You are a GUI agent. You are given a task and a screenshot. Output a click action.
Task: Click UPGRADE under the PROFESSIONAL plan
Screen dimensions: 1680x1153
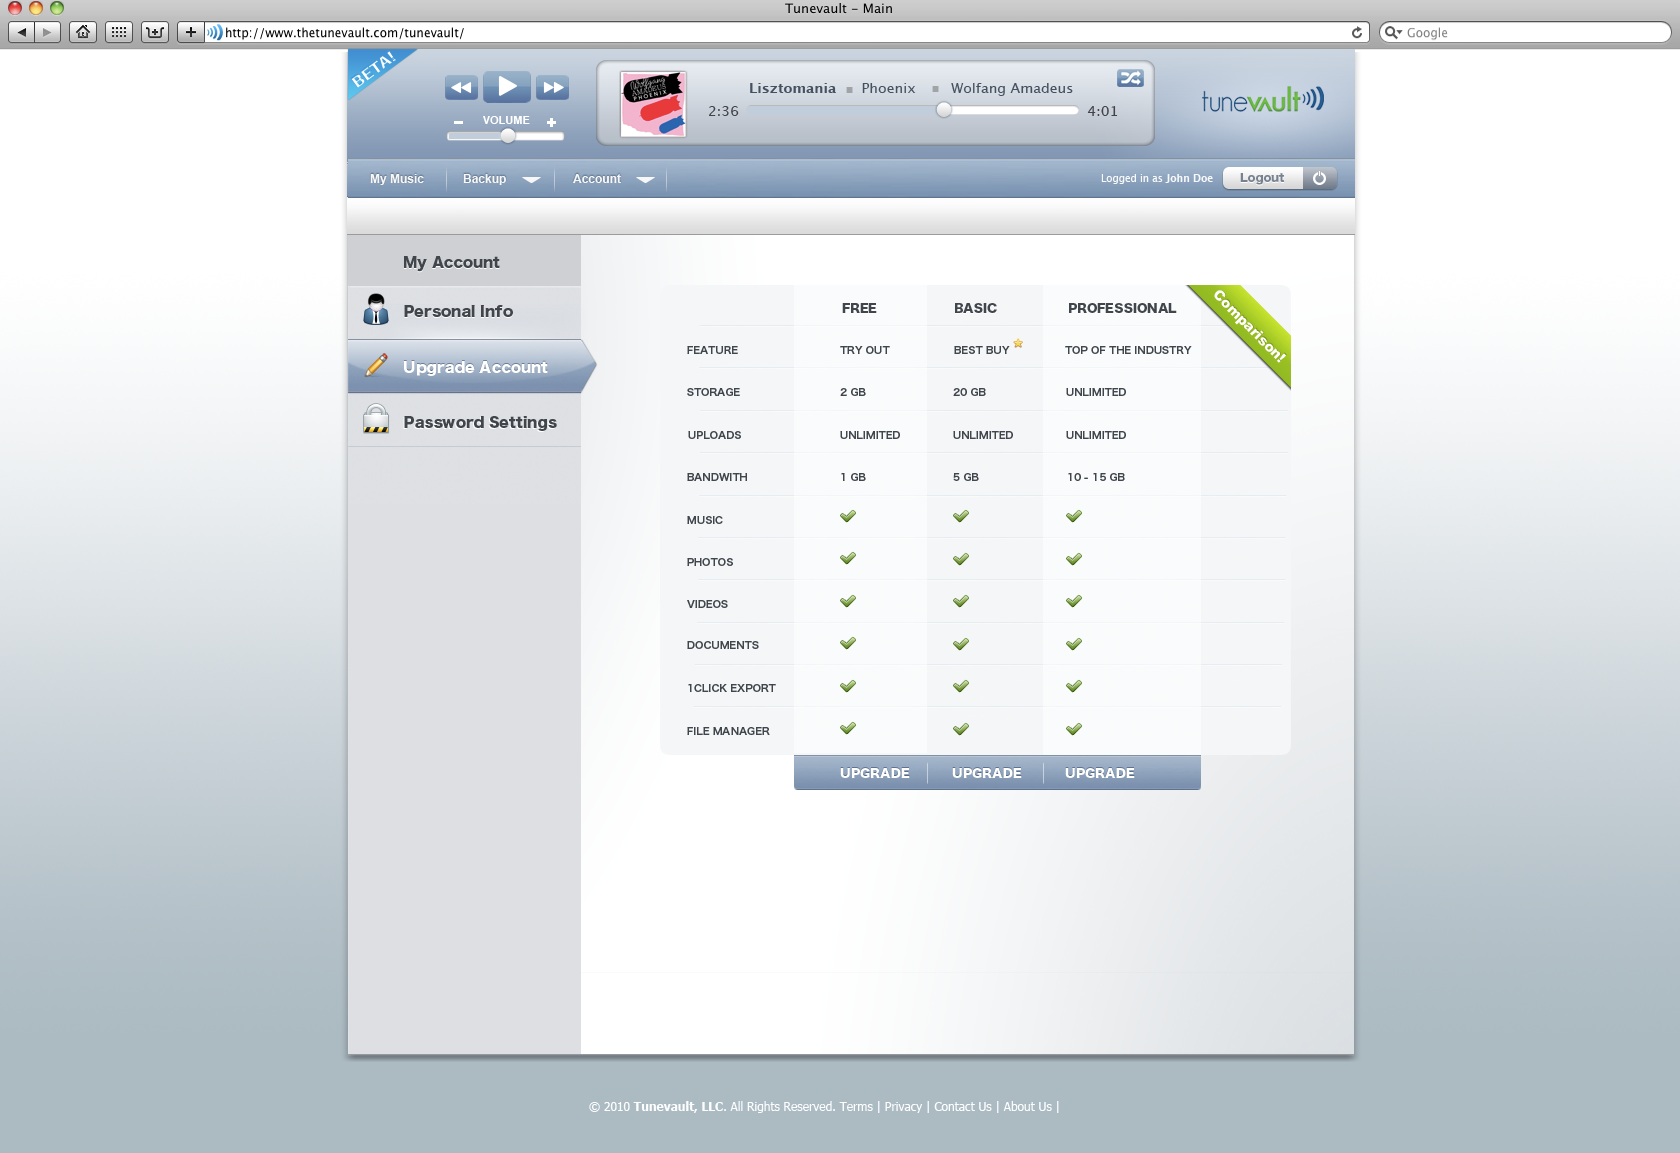click(x=1099, y=773)
